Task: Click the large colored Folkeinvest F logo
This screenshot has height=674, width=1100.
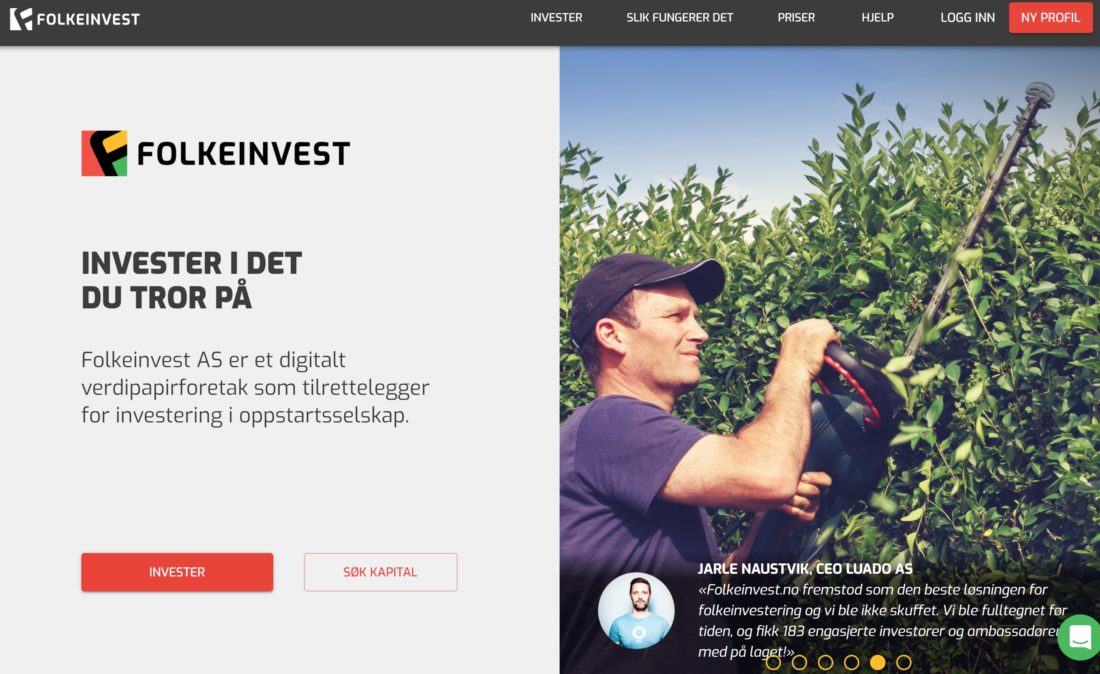Action: coord(105,153)
